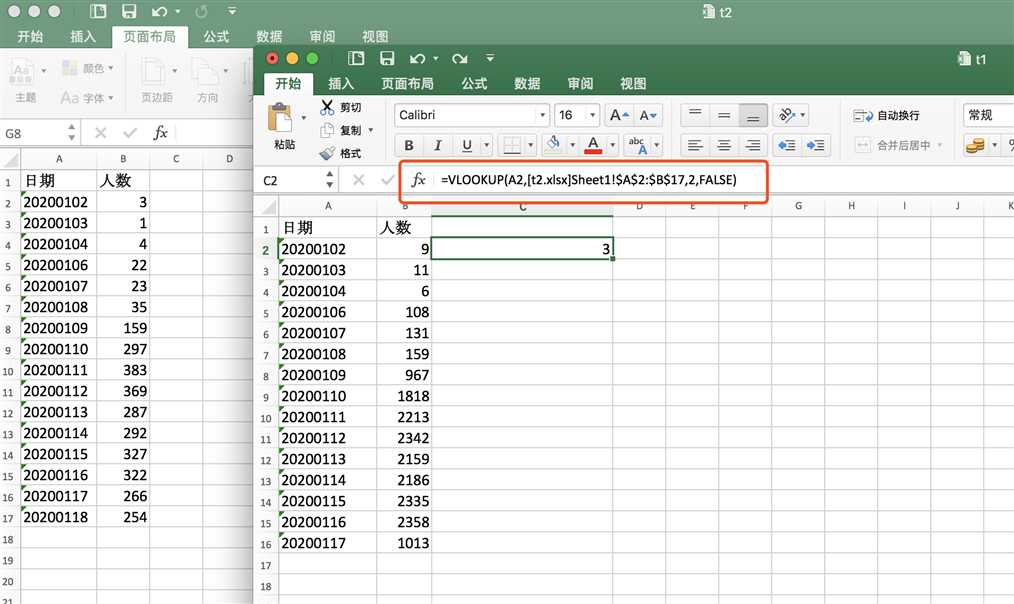
Task: Click the cancel X in t1 formula bar
Action: click(x=358, y=180)
